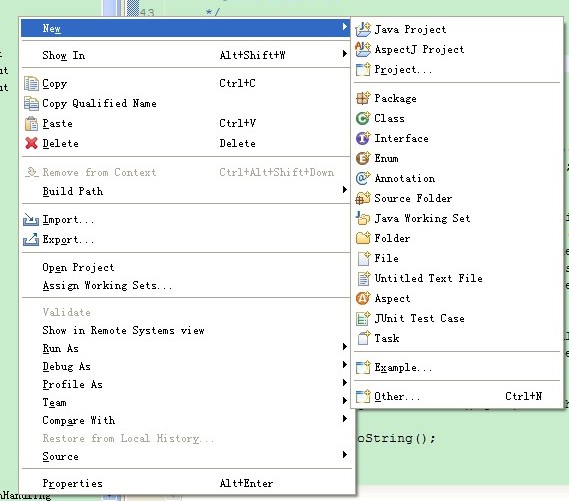Expand the Build Path submenu arrow

point(344,189)
